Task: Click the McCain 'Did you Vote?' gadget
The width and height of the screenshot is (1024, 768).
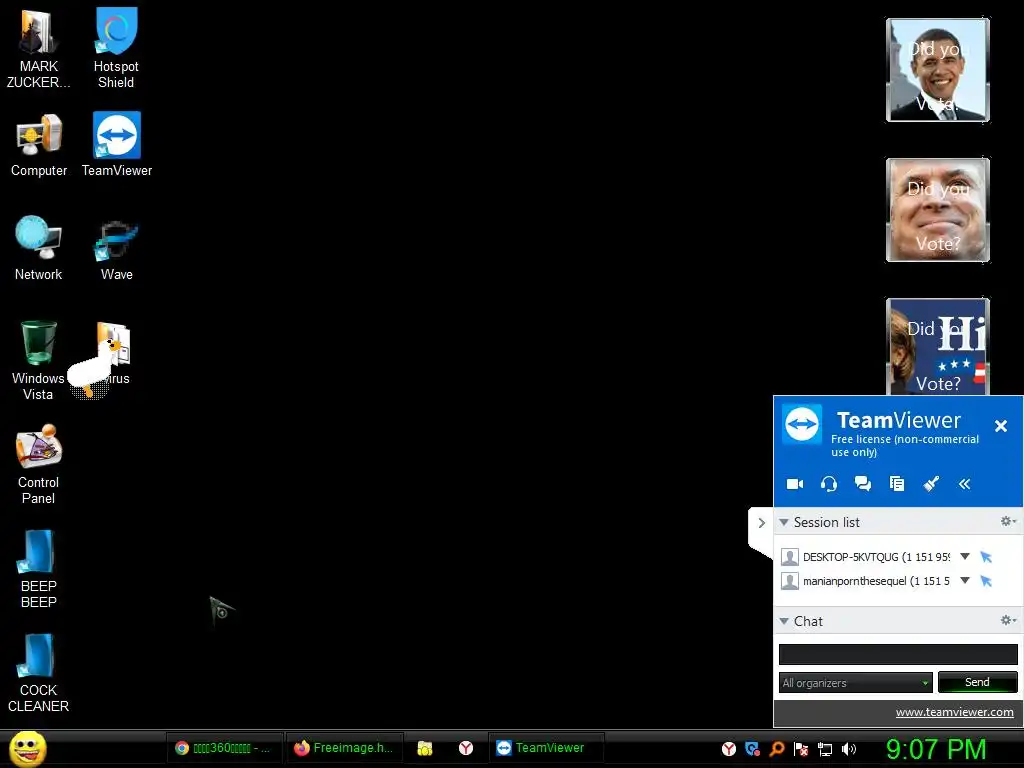Action: click(x=938, y=210)
